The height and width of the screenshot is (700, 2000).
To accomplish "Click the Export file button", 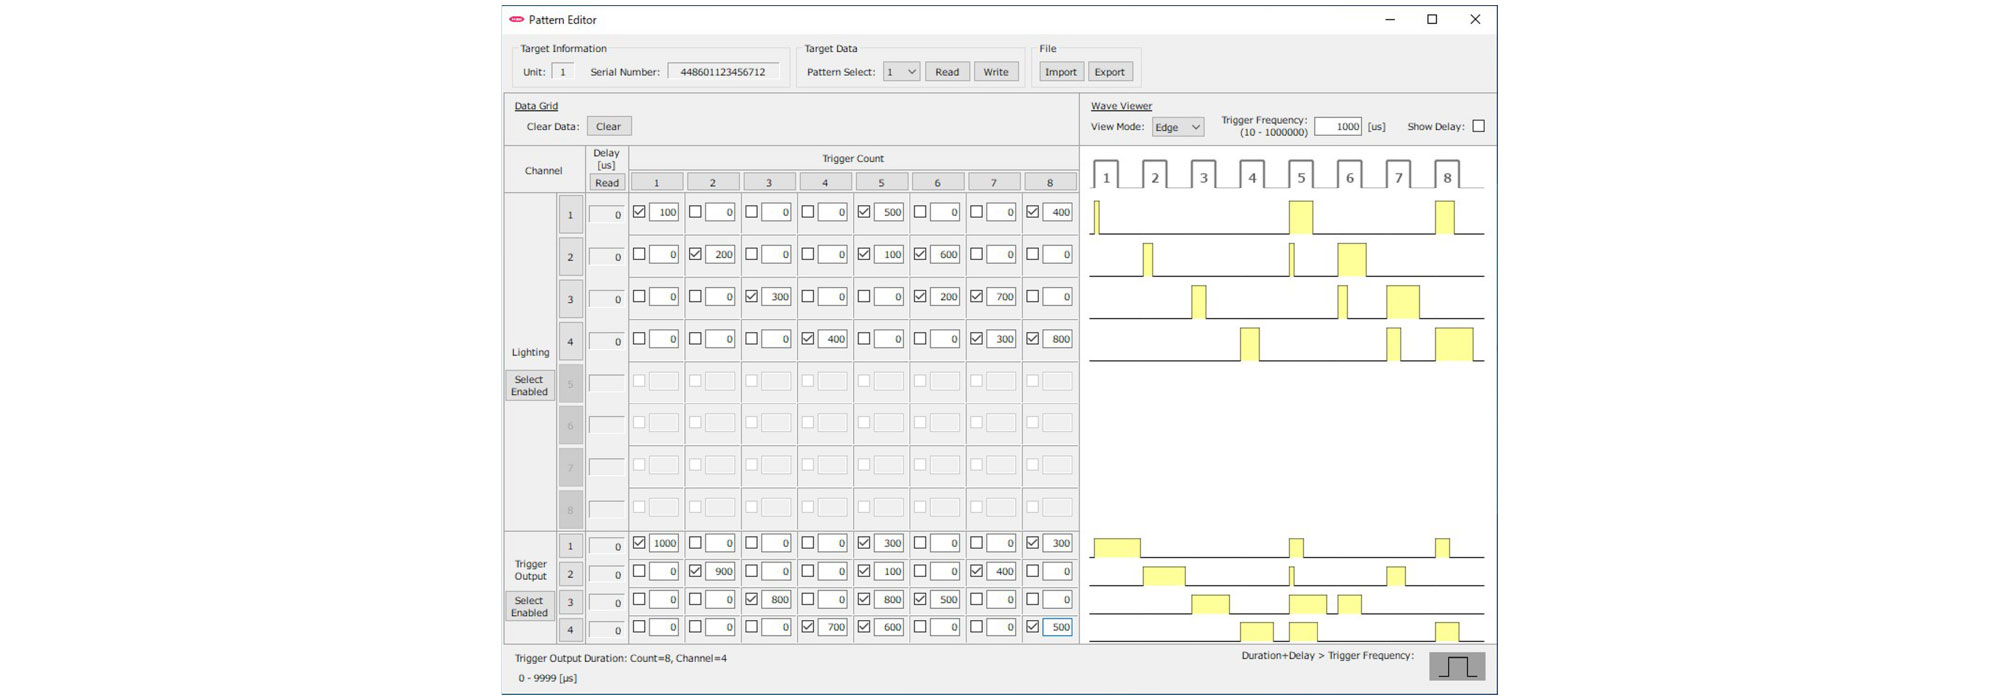I will [x=1109, y=72].
